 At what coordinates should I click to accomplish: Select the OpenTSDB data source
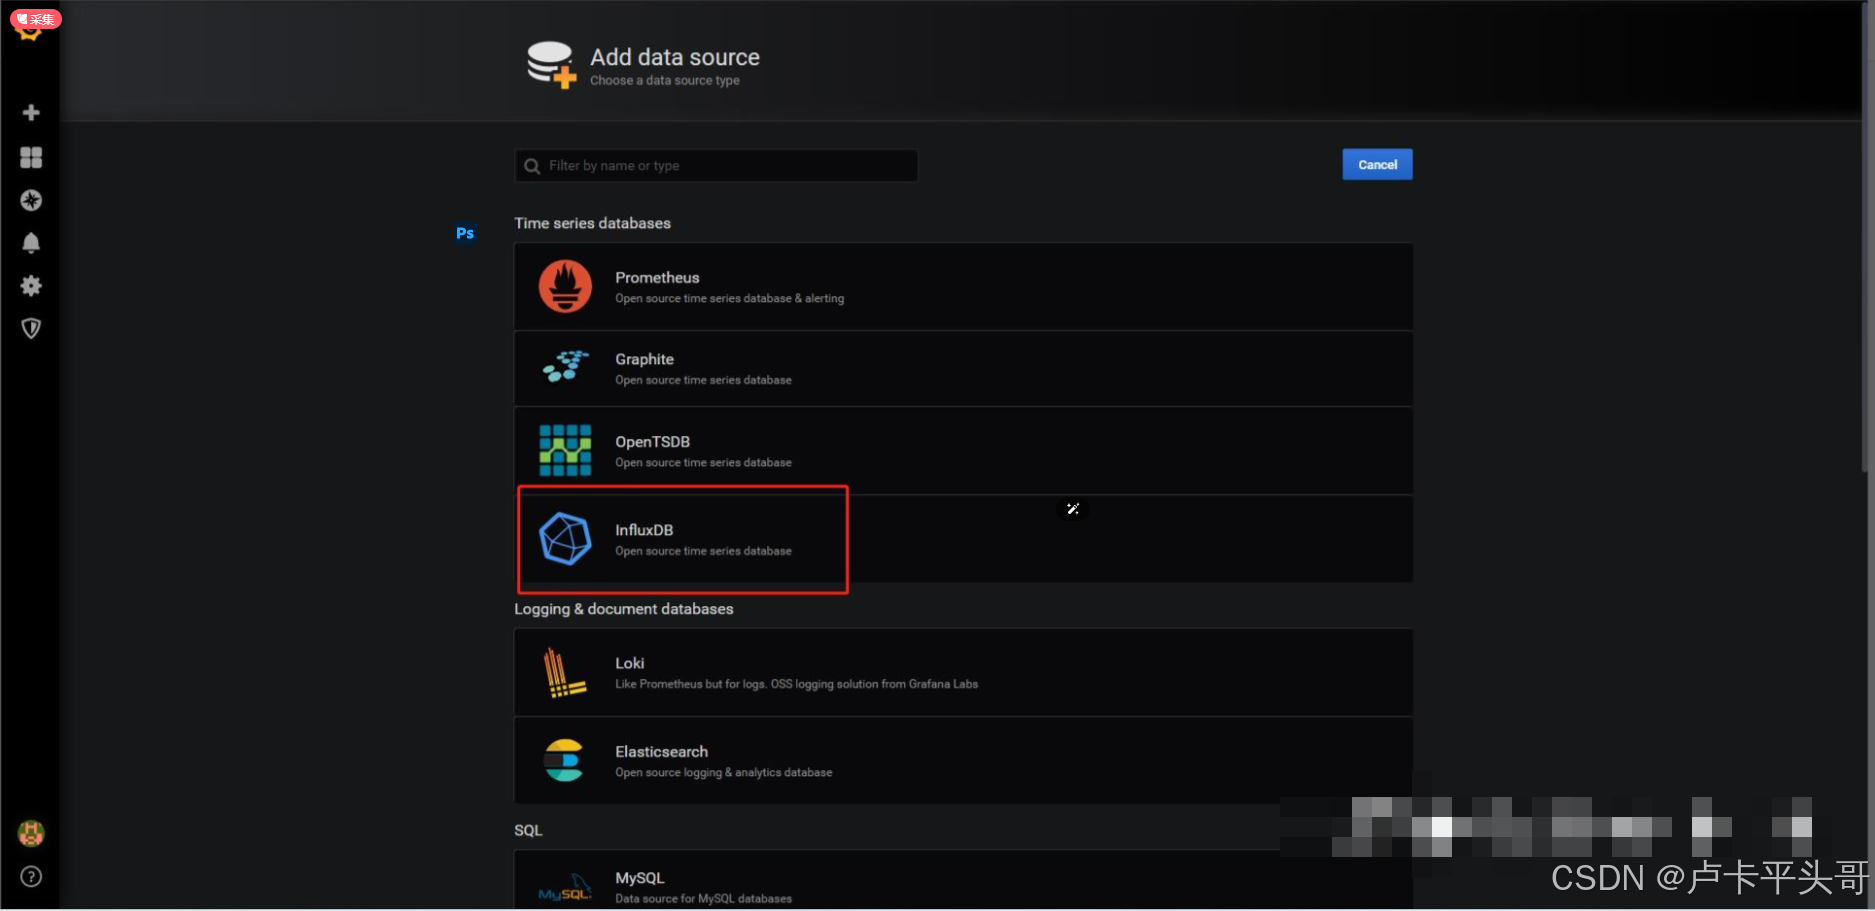(x=963, y=451)
